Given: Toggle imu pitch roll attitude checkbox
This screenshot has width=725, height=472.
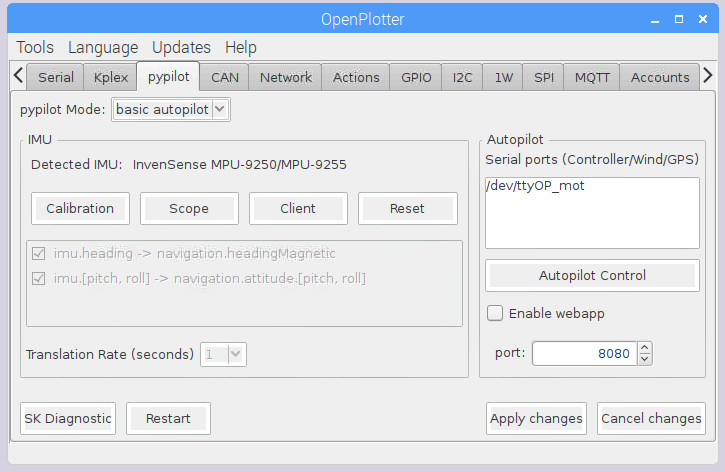Looking at the screenshot, I should click(39, 279).
